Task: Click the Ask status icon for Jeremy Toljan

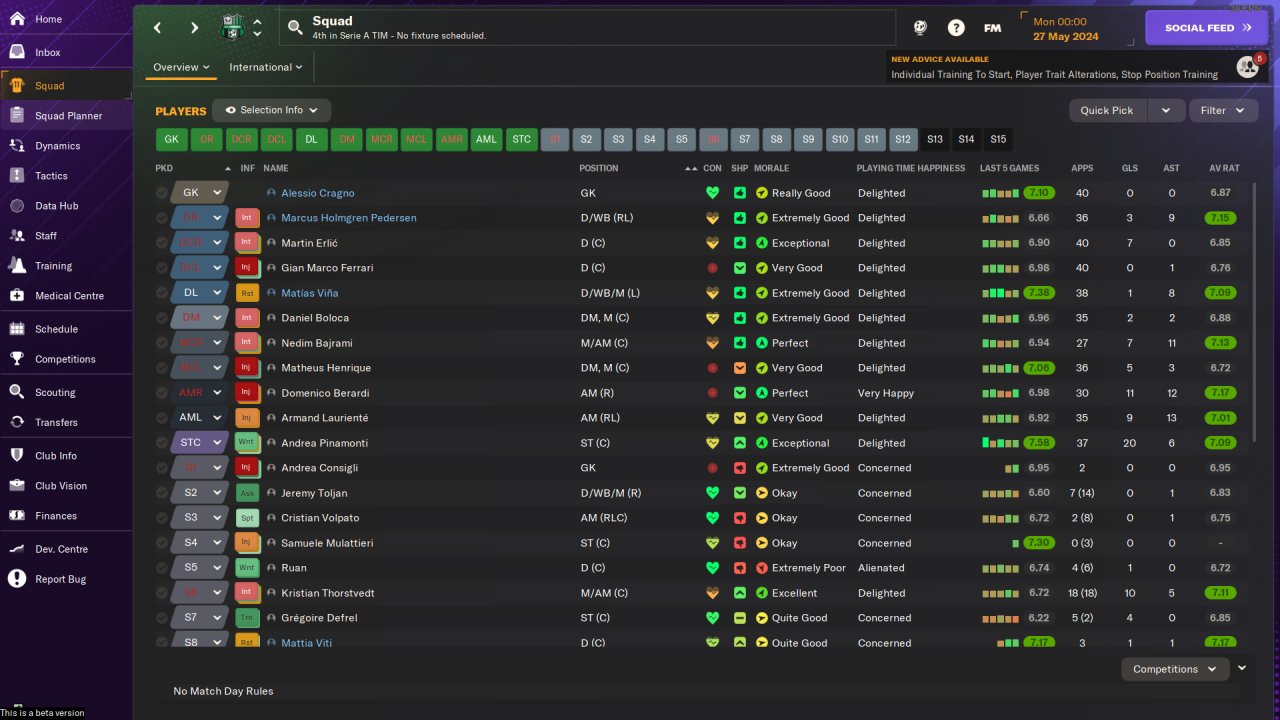Action: [247, 493]
